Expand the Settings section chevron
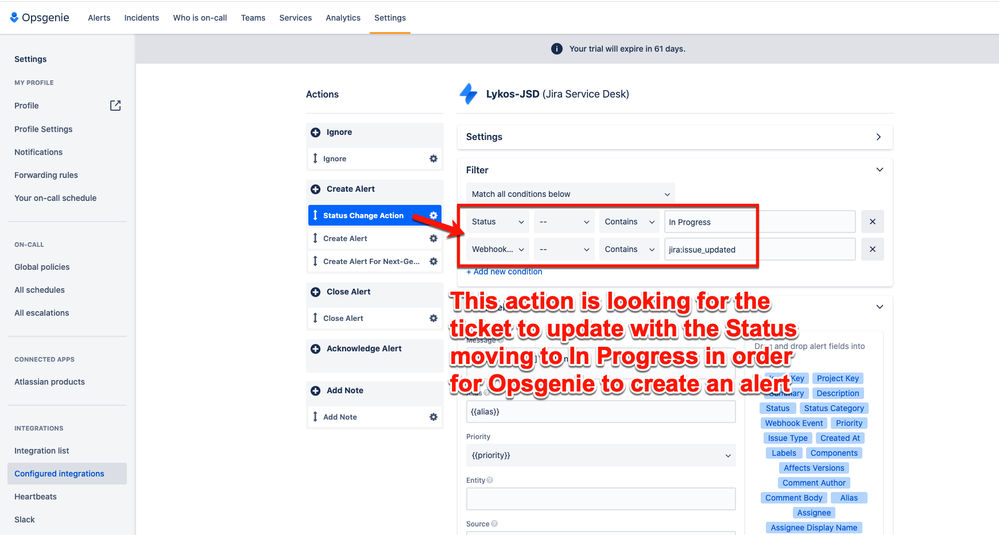Viewport: 999px width, 535px height. [879, 137]
